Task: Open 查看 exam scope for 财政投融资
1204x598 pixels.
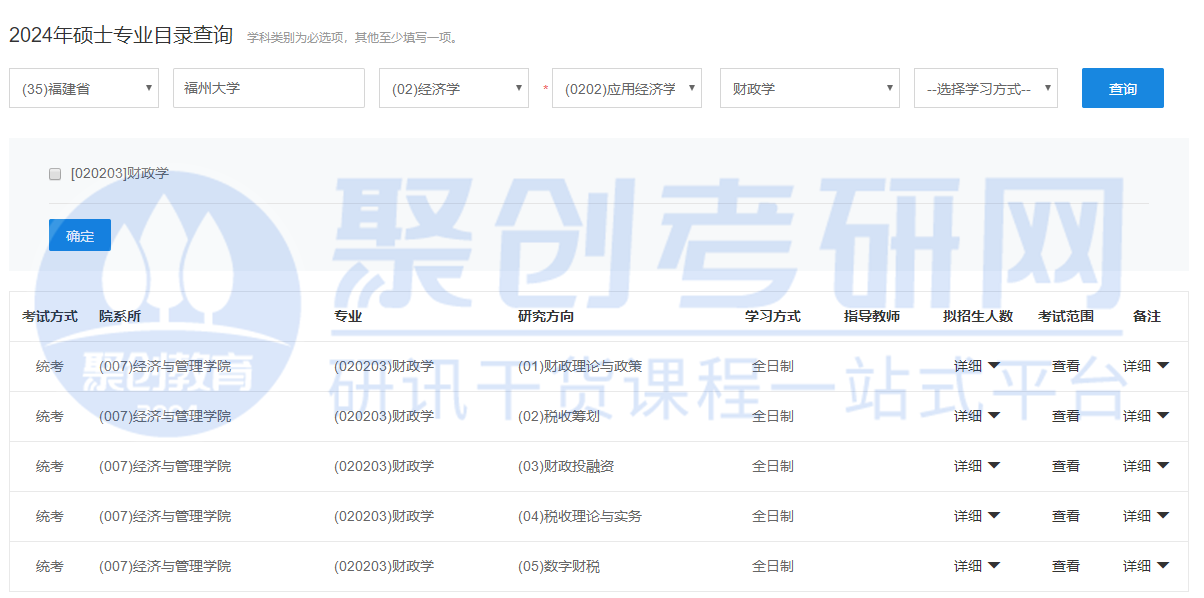Action: point(1066,466)
